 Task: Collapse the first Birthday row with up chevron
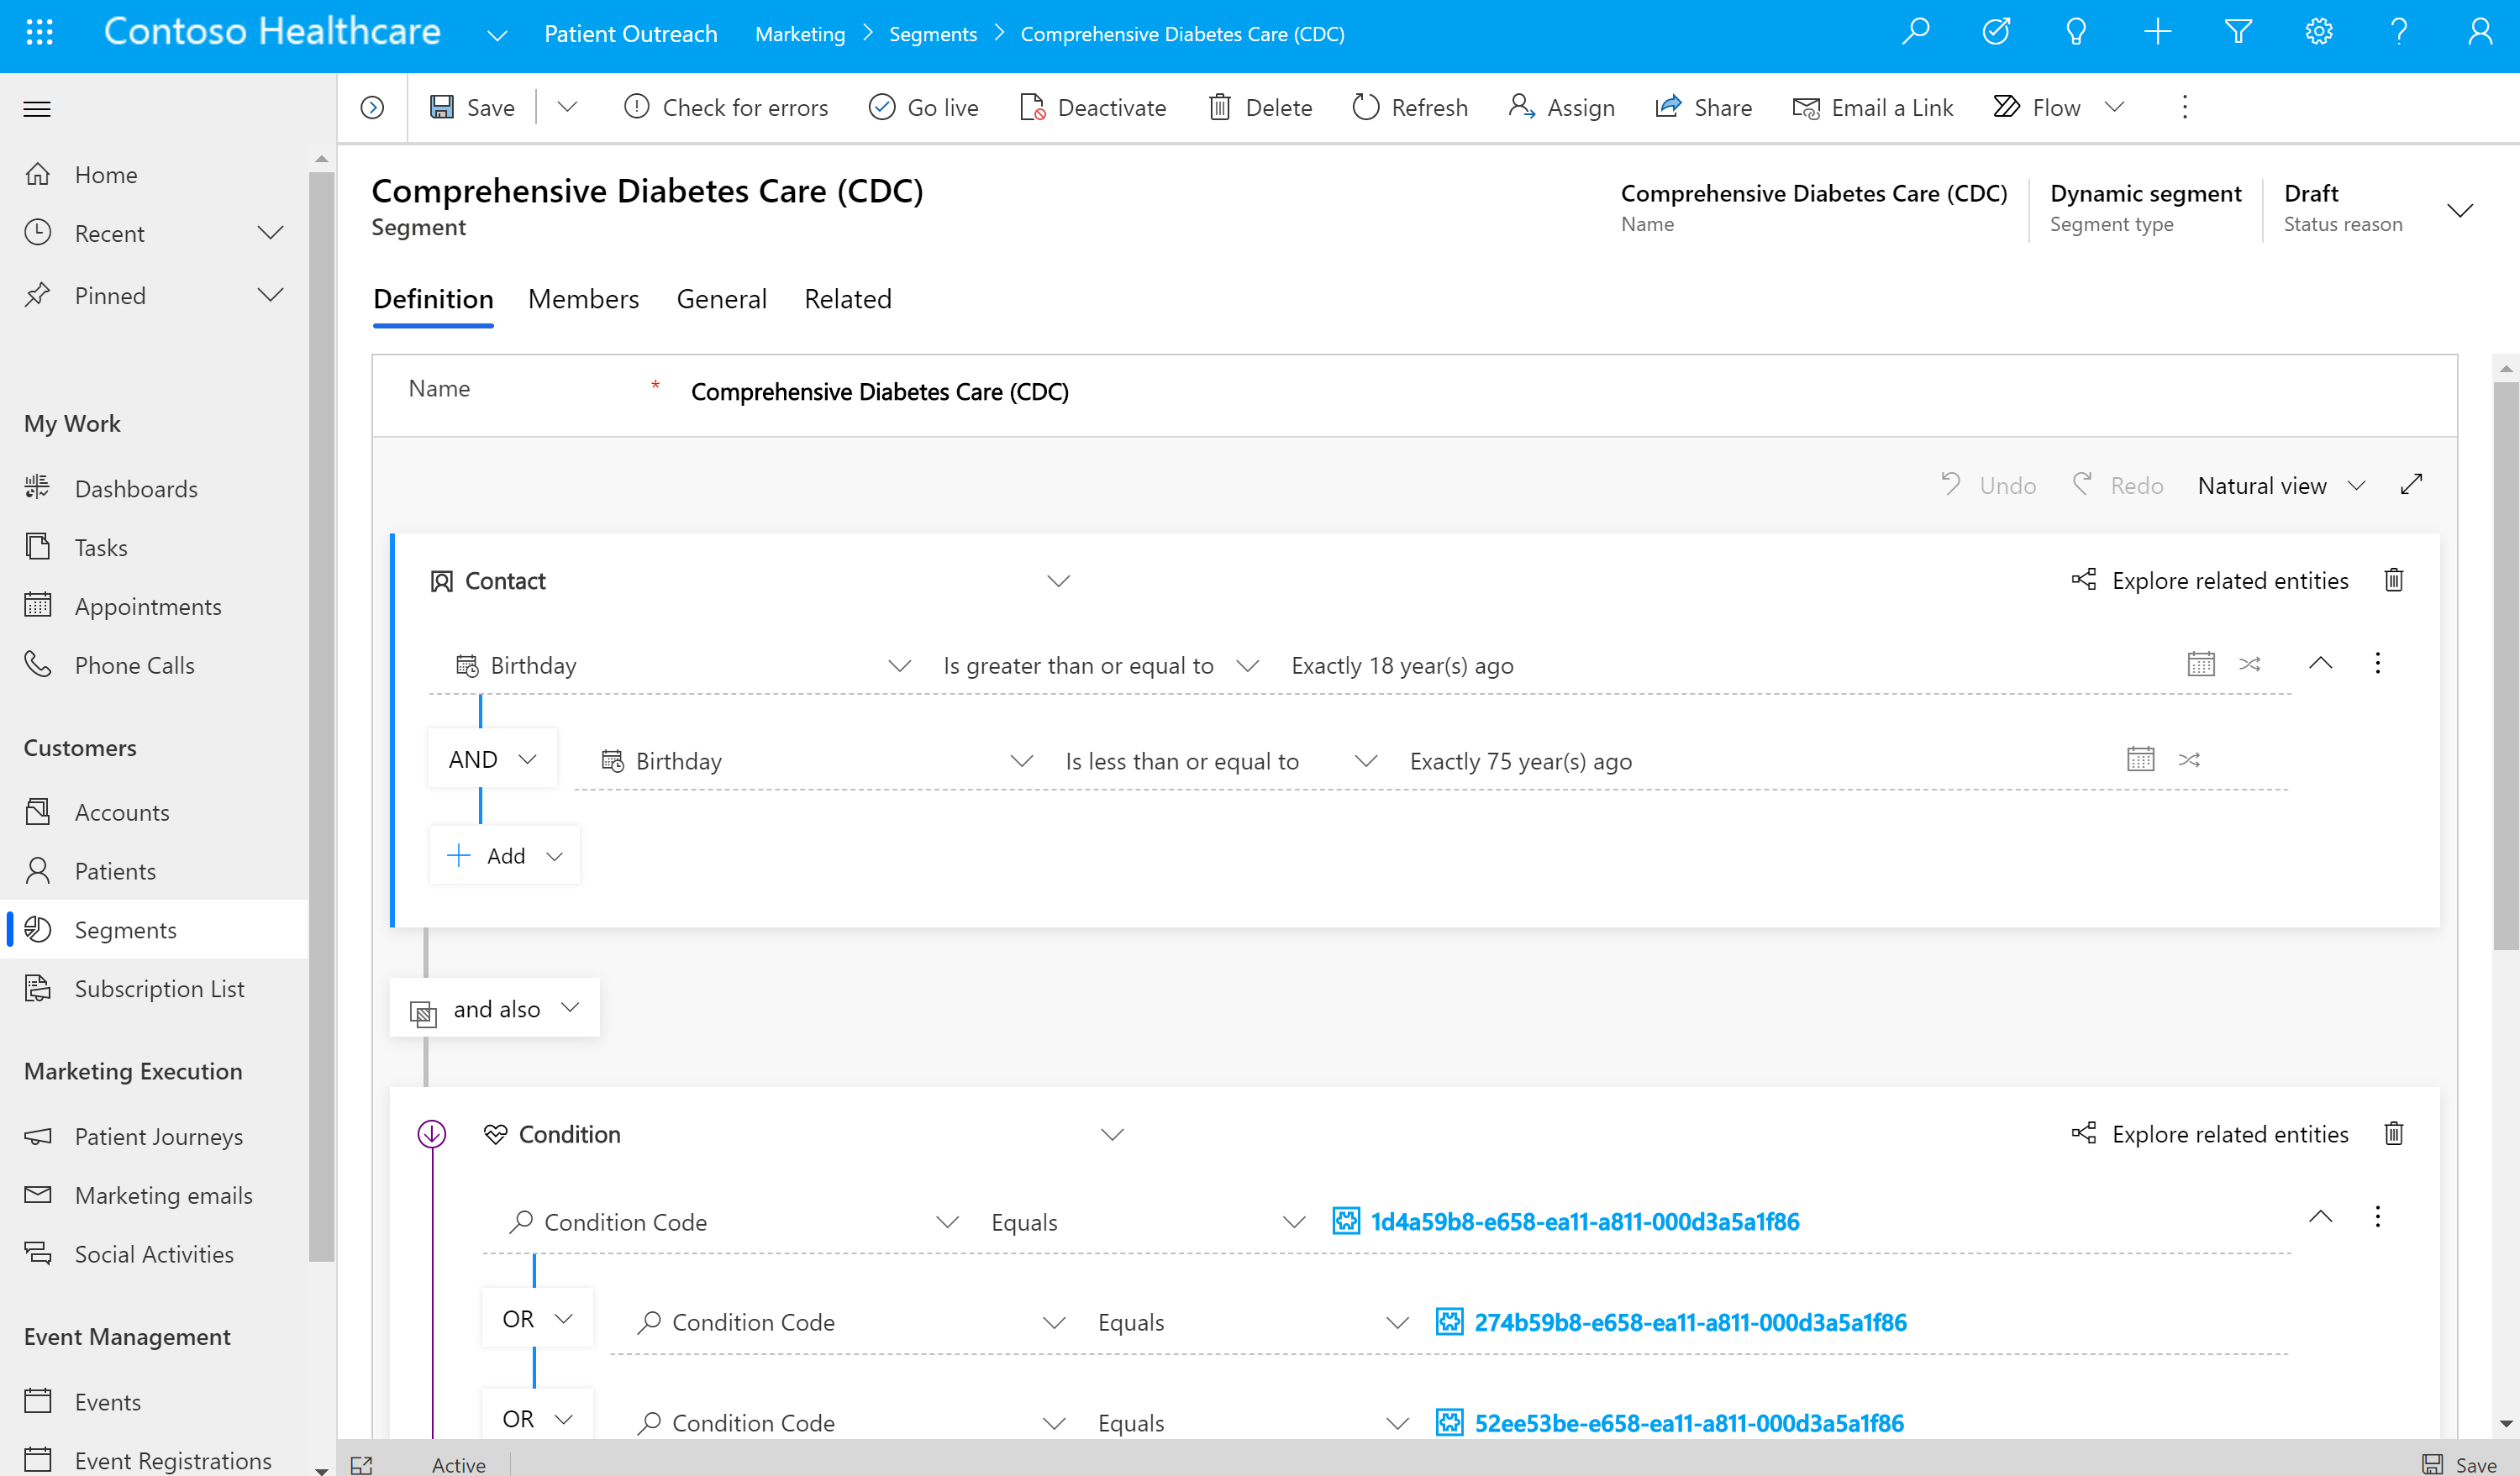2320,664
